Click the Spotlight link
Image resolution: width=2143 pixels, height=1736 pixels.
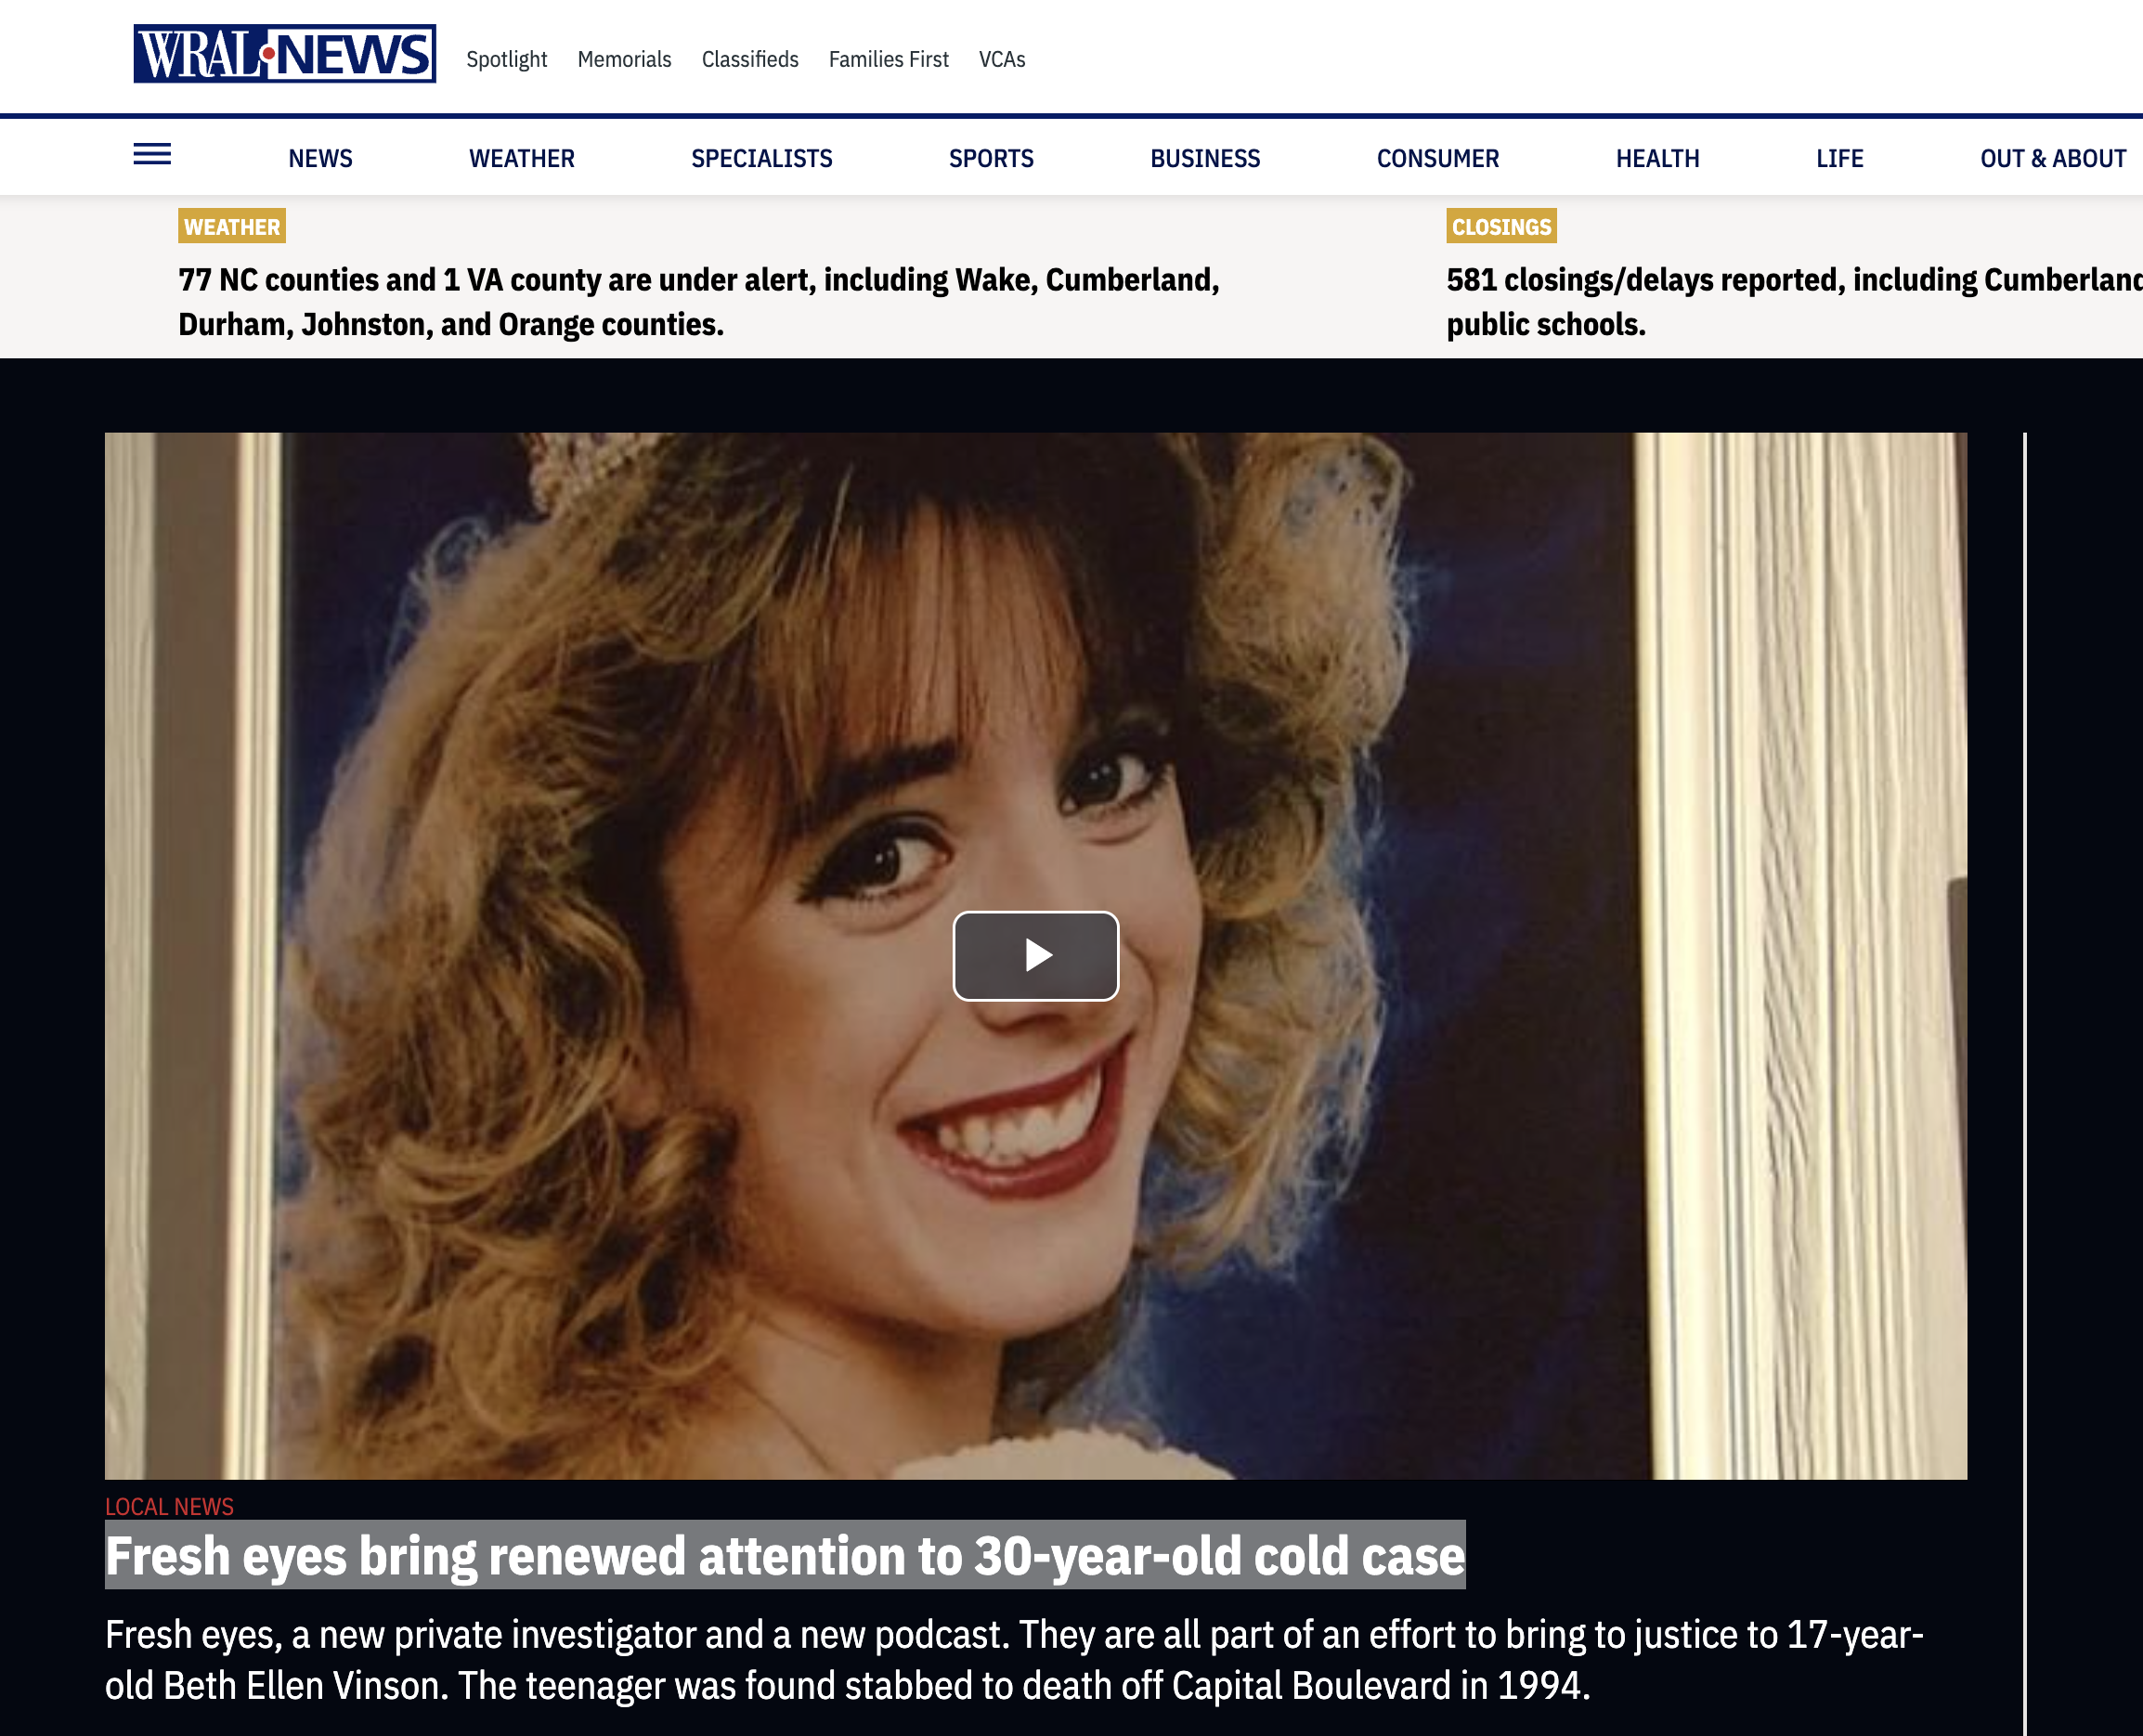(506, 60)
